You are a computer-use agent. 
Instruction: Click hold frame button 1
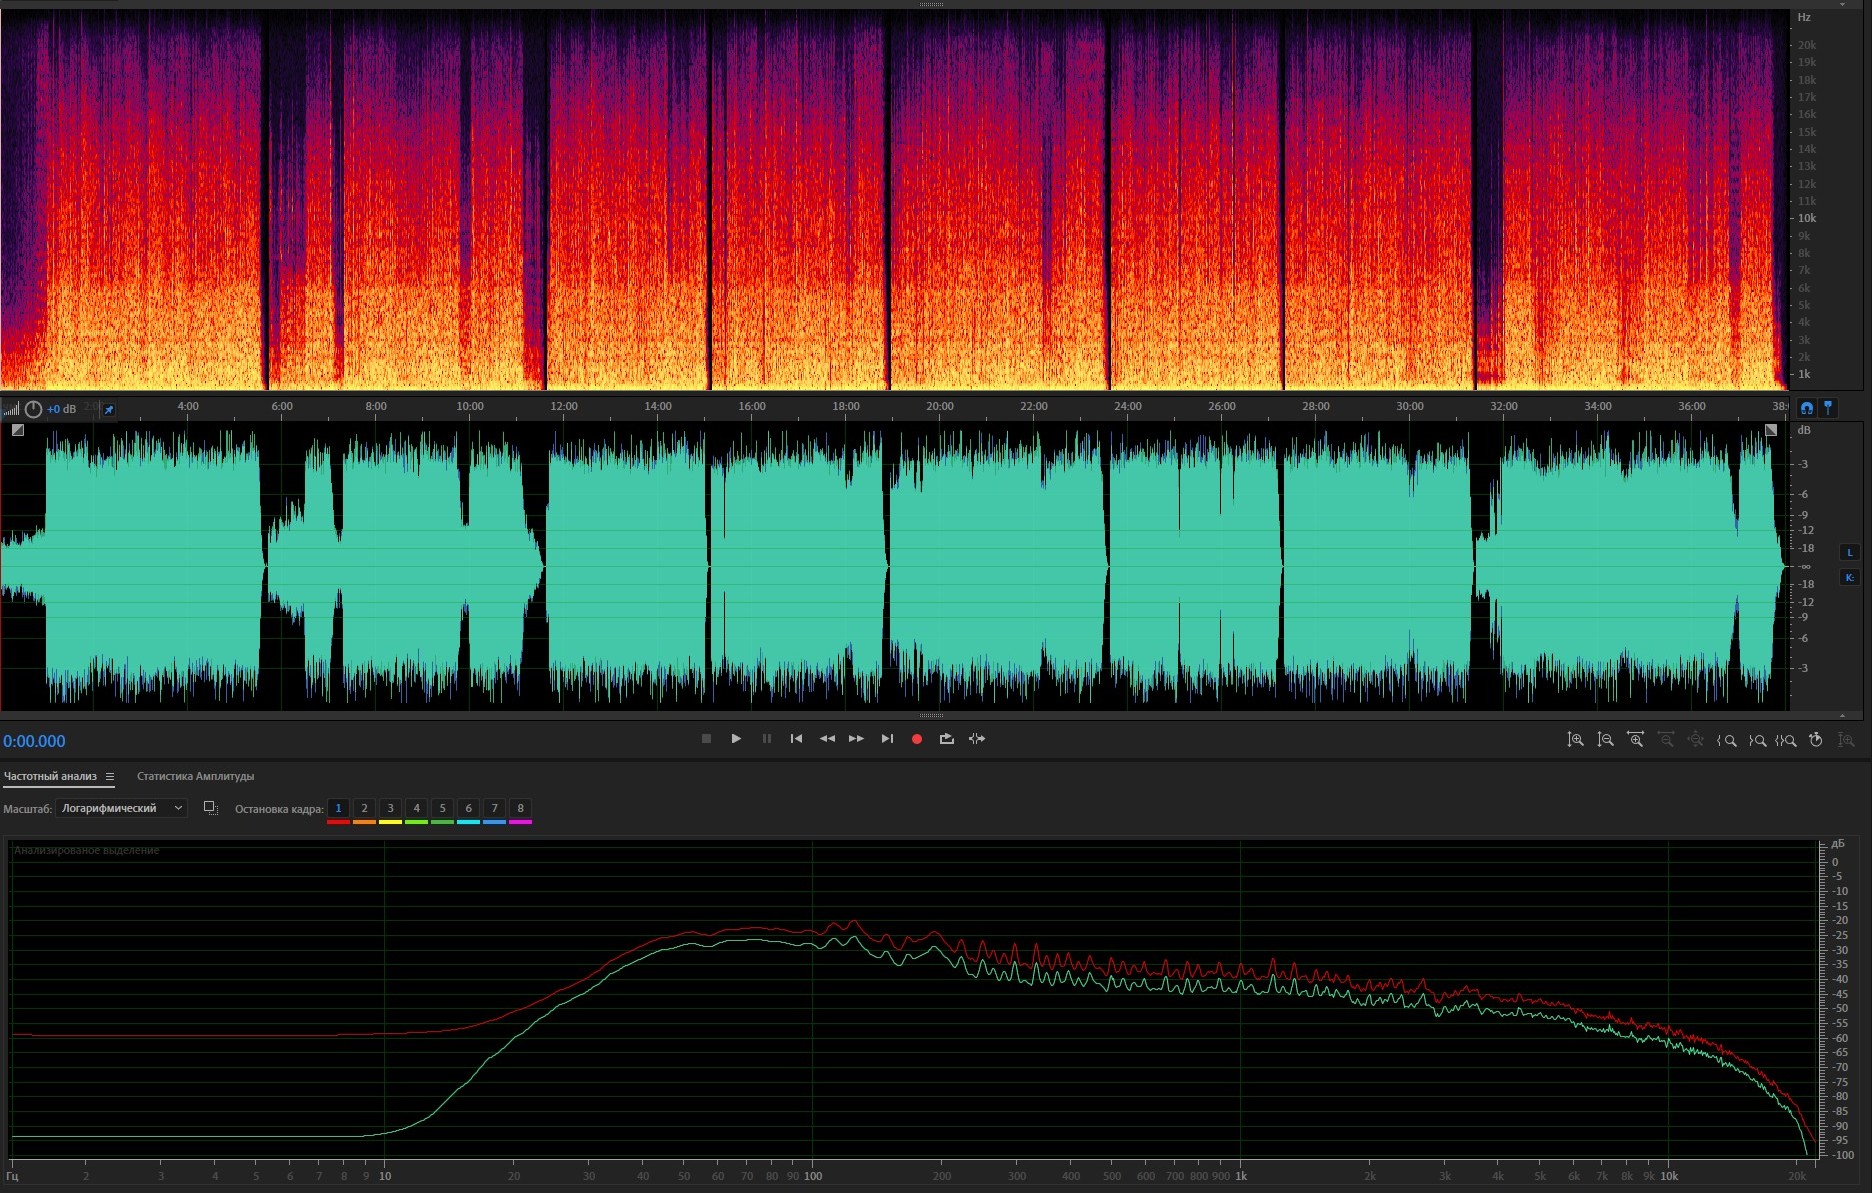[x=338, y=808]
